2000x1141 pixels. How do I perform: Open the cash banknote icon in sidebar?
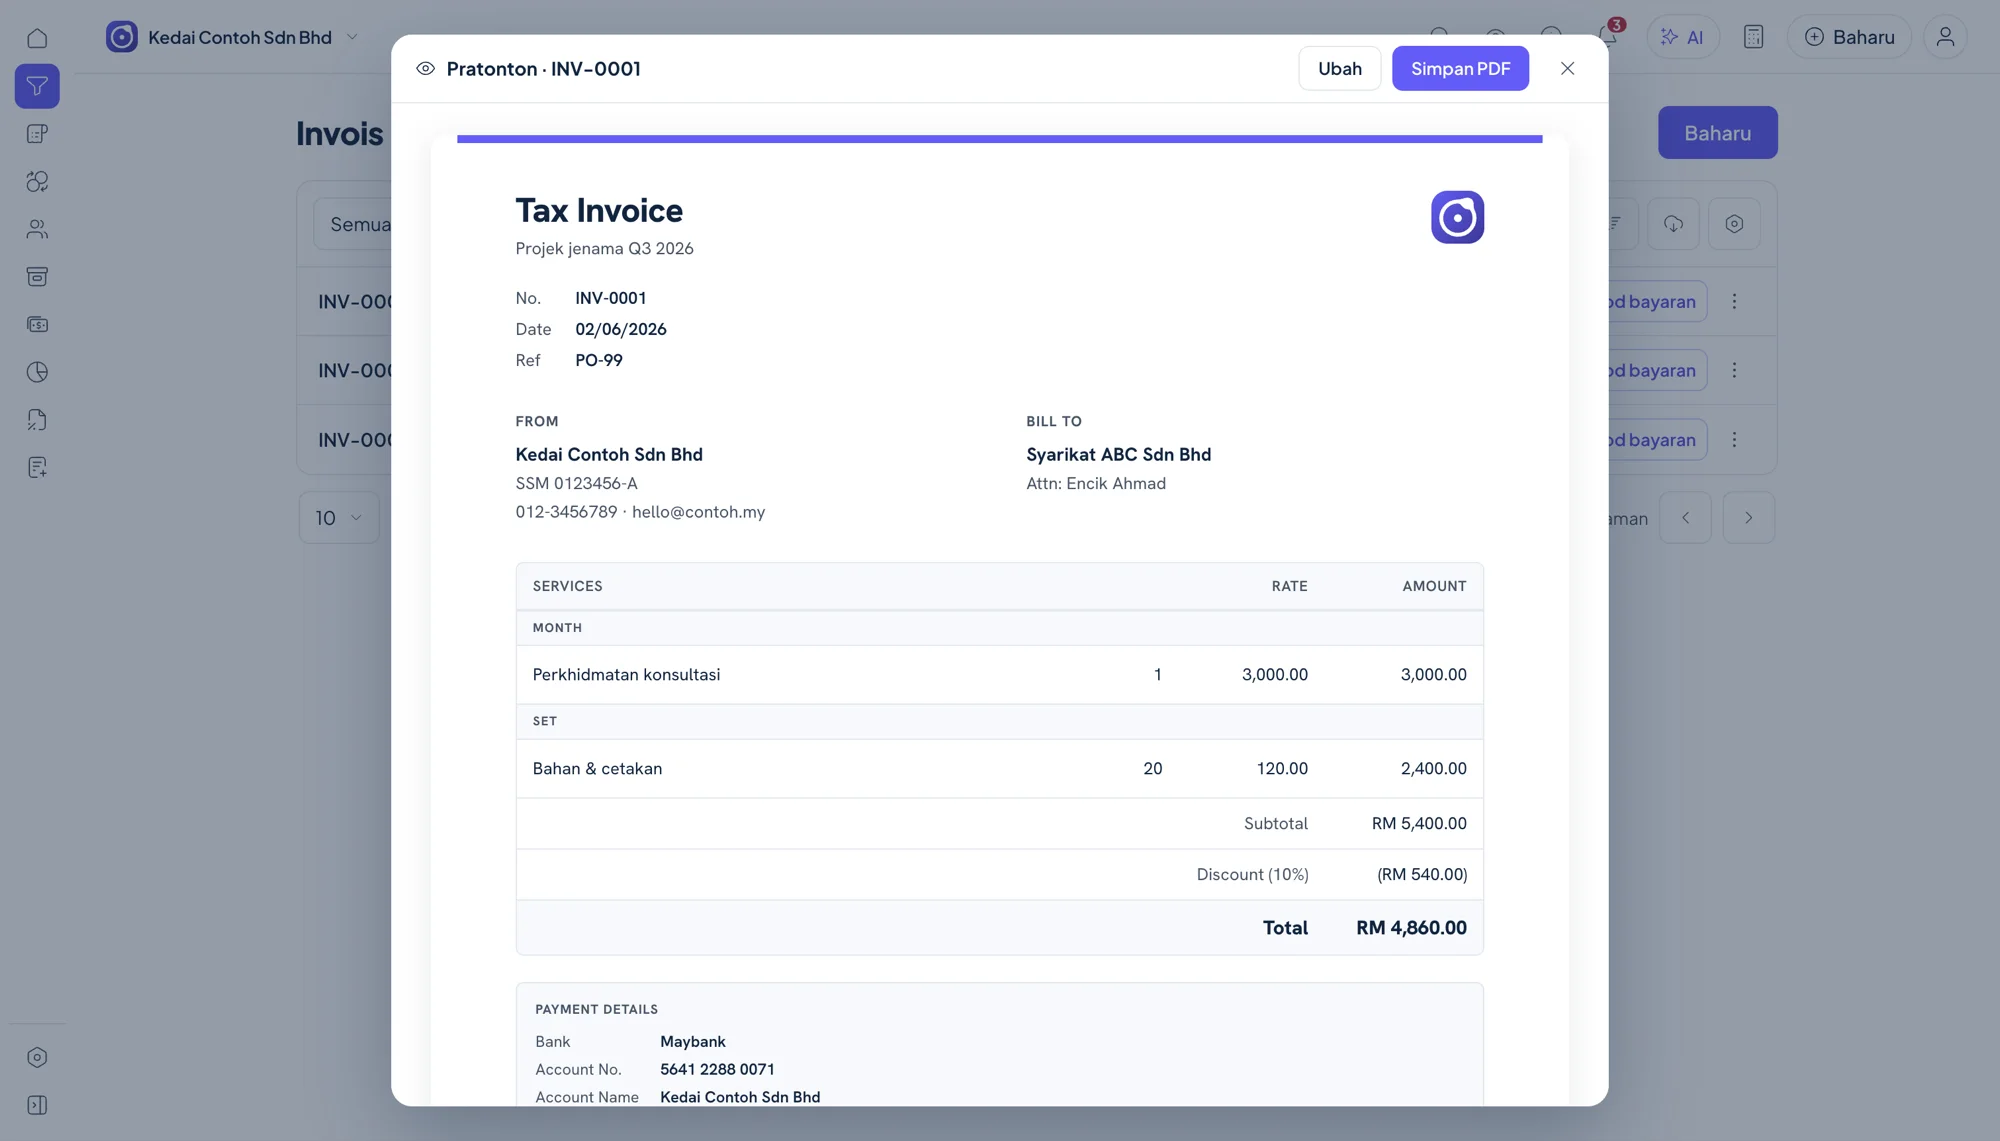(x=37, y=324)
